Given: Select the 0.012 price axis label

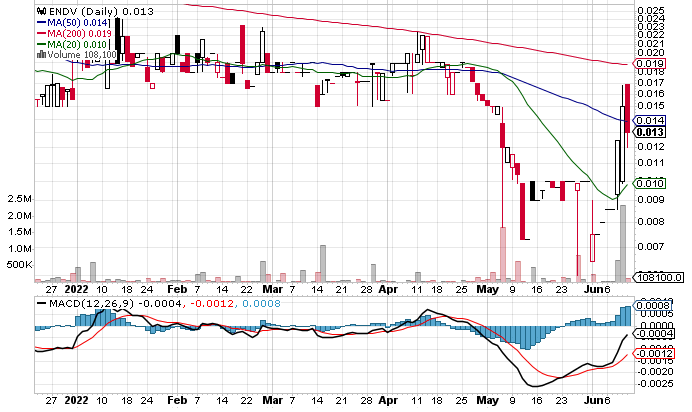Looking at the screenshot, I should [651, 146].
